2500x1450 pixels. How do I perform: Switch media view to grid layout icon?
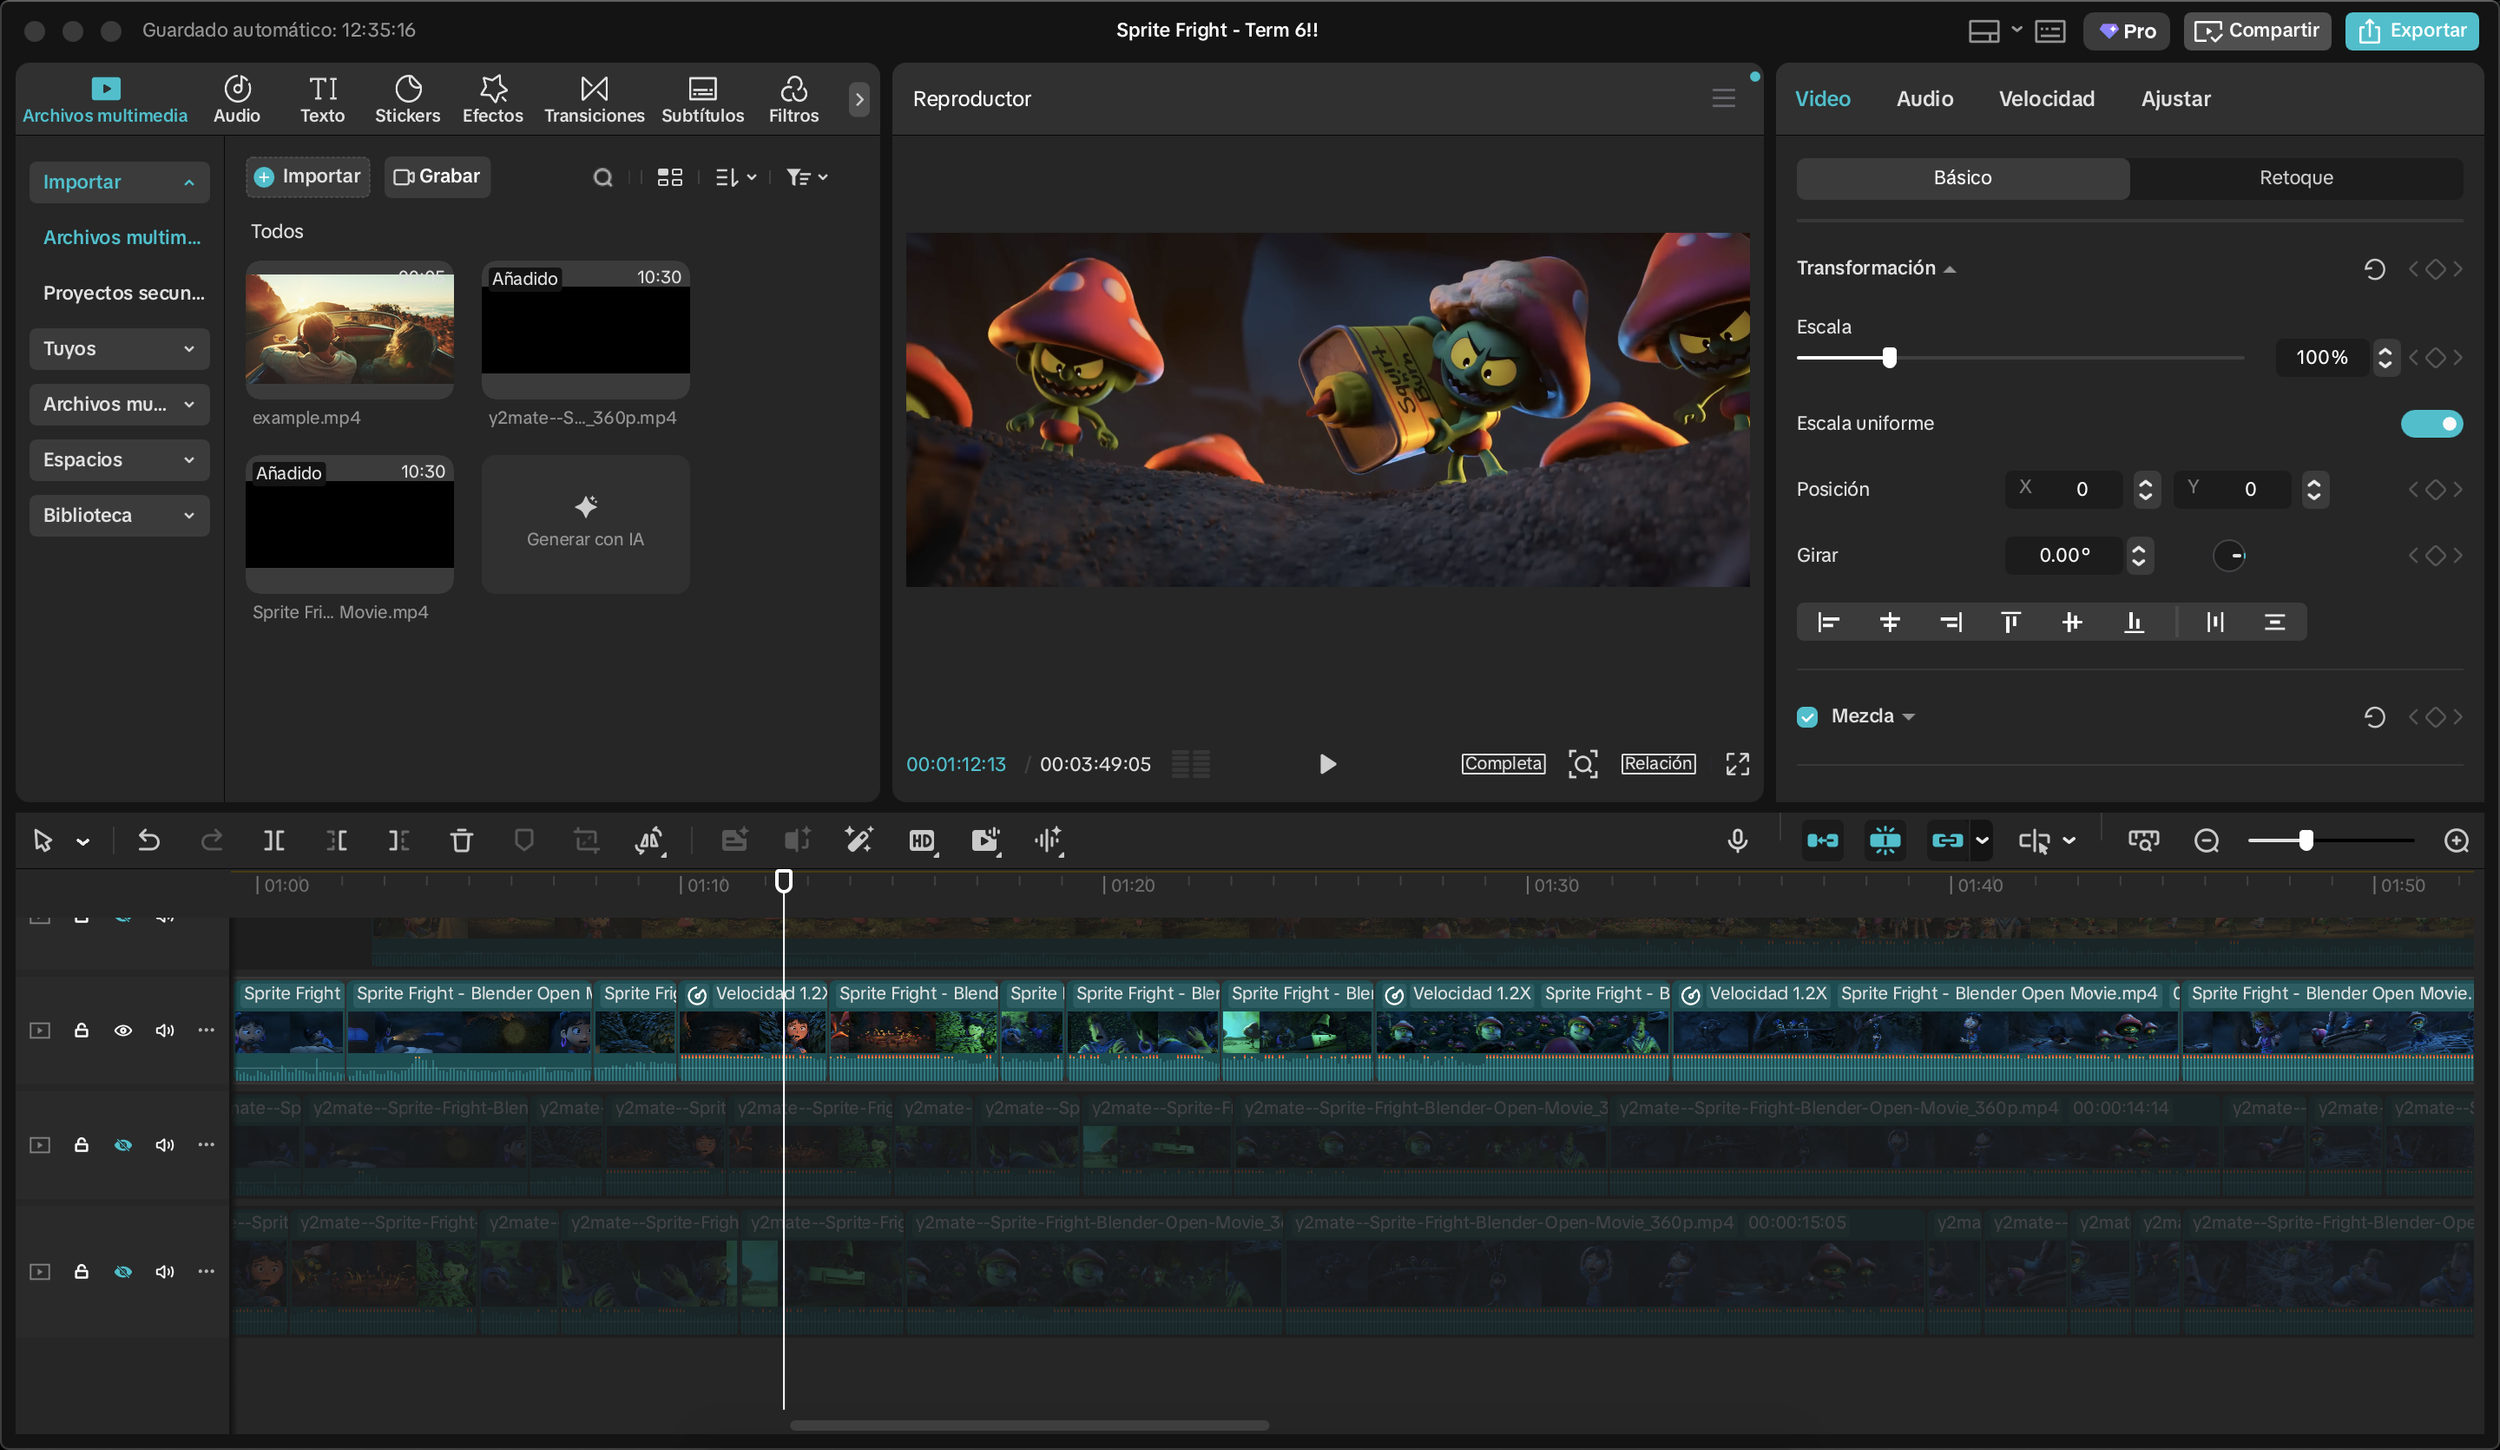(669, 177)
